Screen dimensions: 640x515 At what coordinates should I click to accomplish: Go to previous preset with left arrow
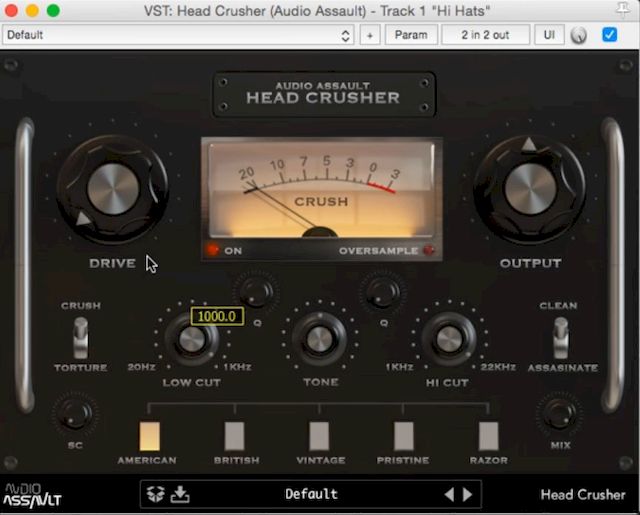449,494
